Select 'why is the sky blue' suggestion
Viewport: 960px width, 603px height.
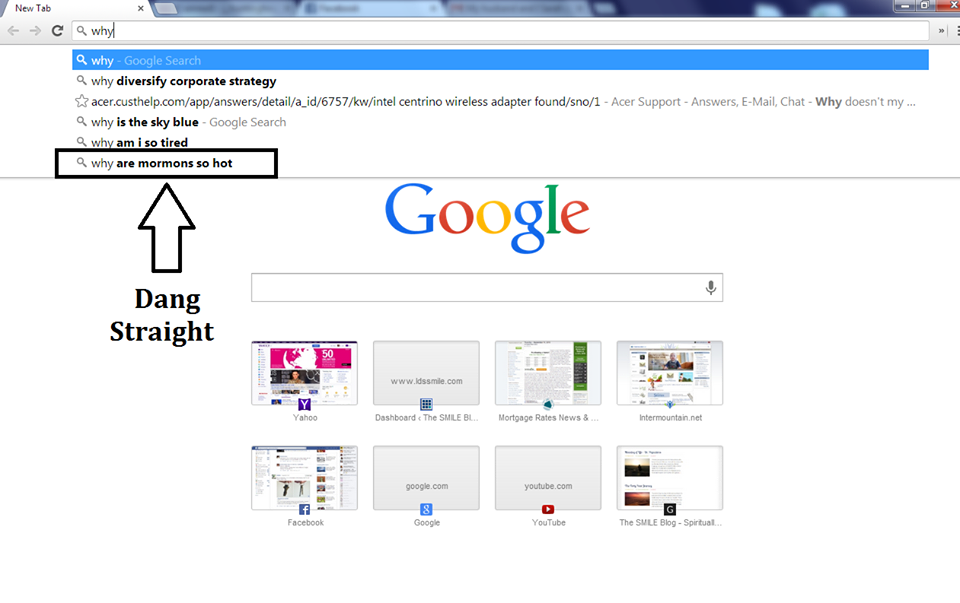pos(500,122)
